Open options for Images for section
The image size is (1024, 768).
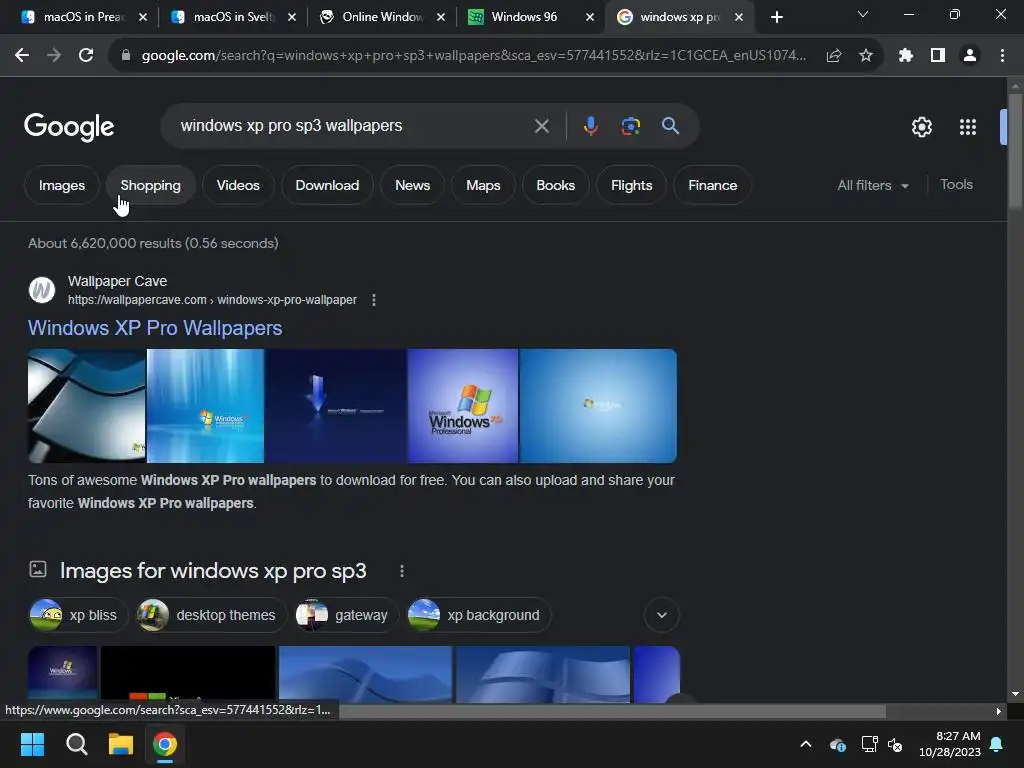[x=402, y=571]
